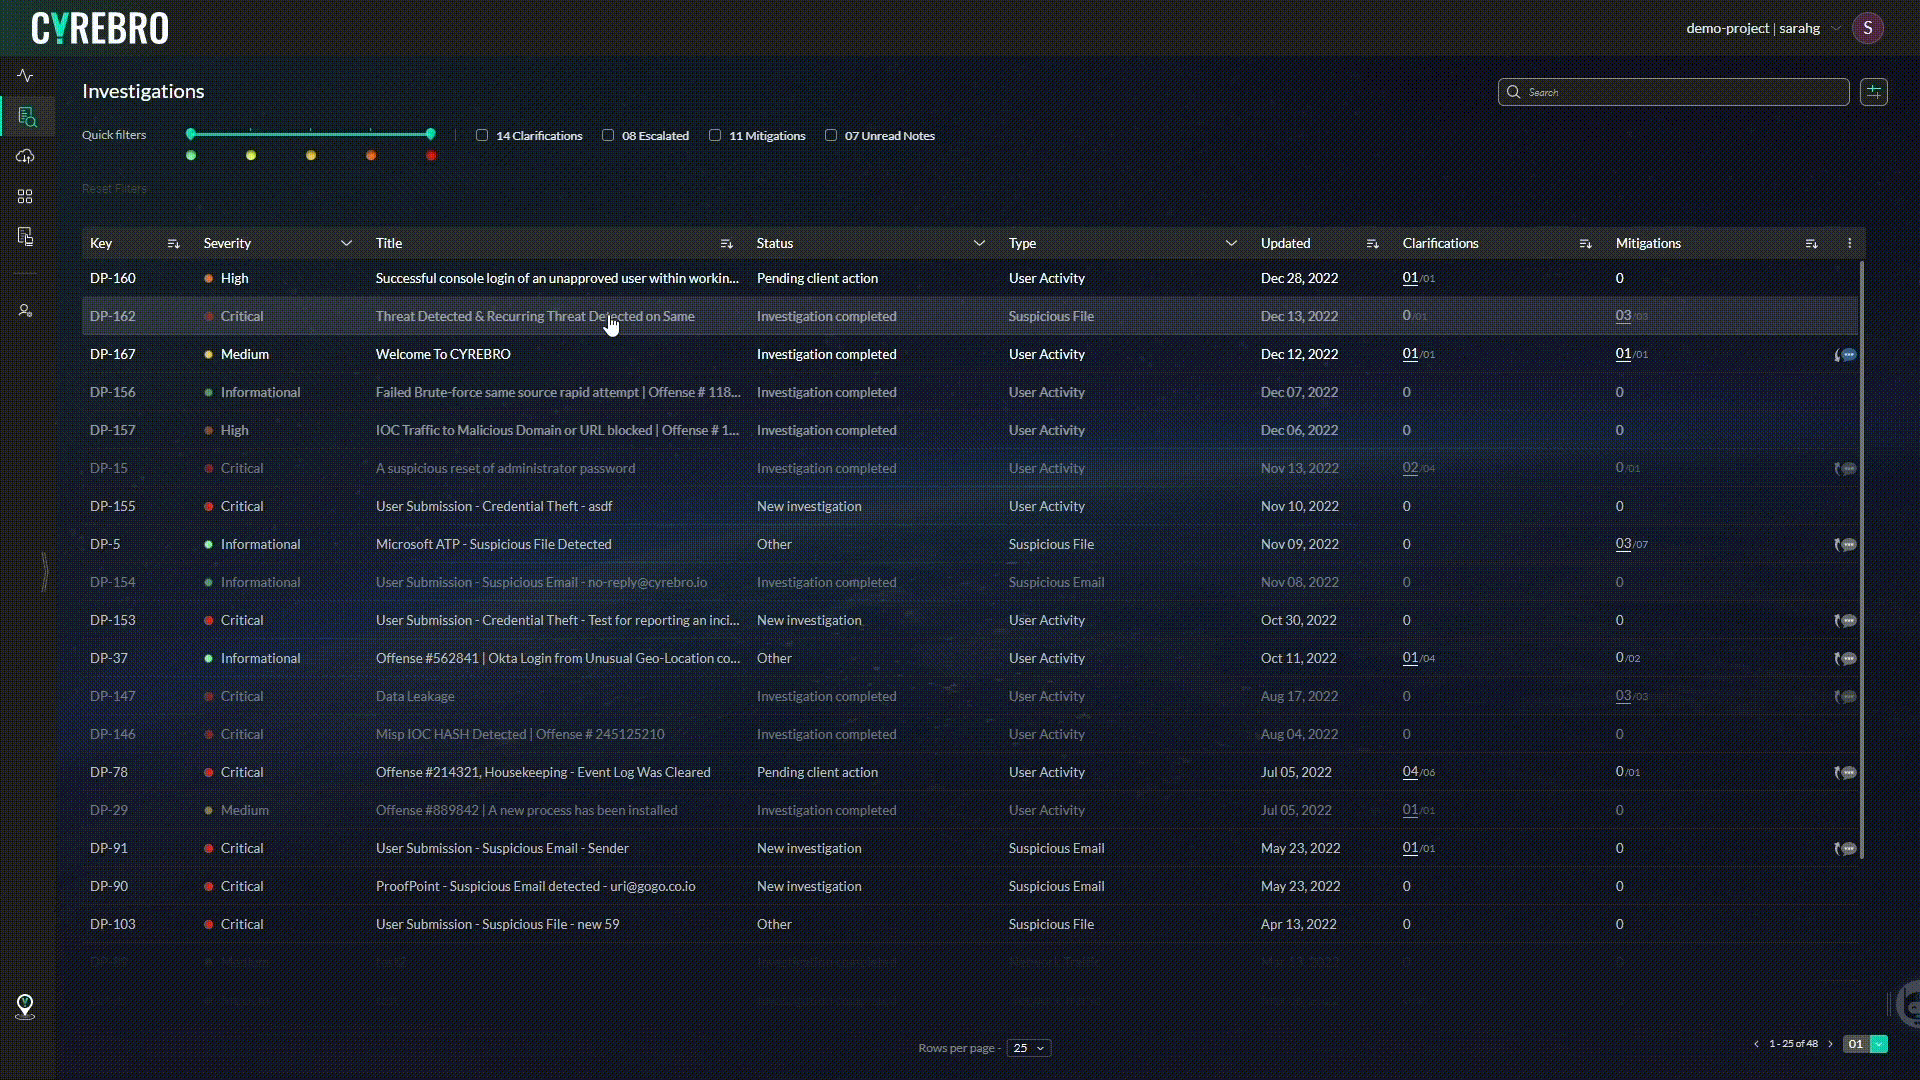Open the user management sidebar icon

25,311
